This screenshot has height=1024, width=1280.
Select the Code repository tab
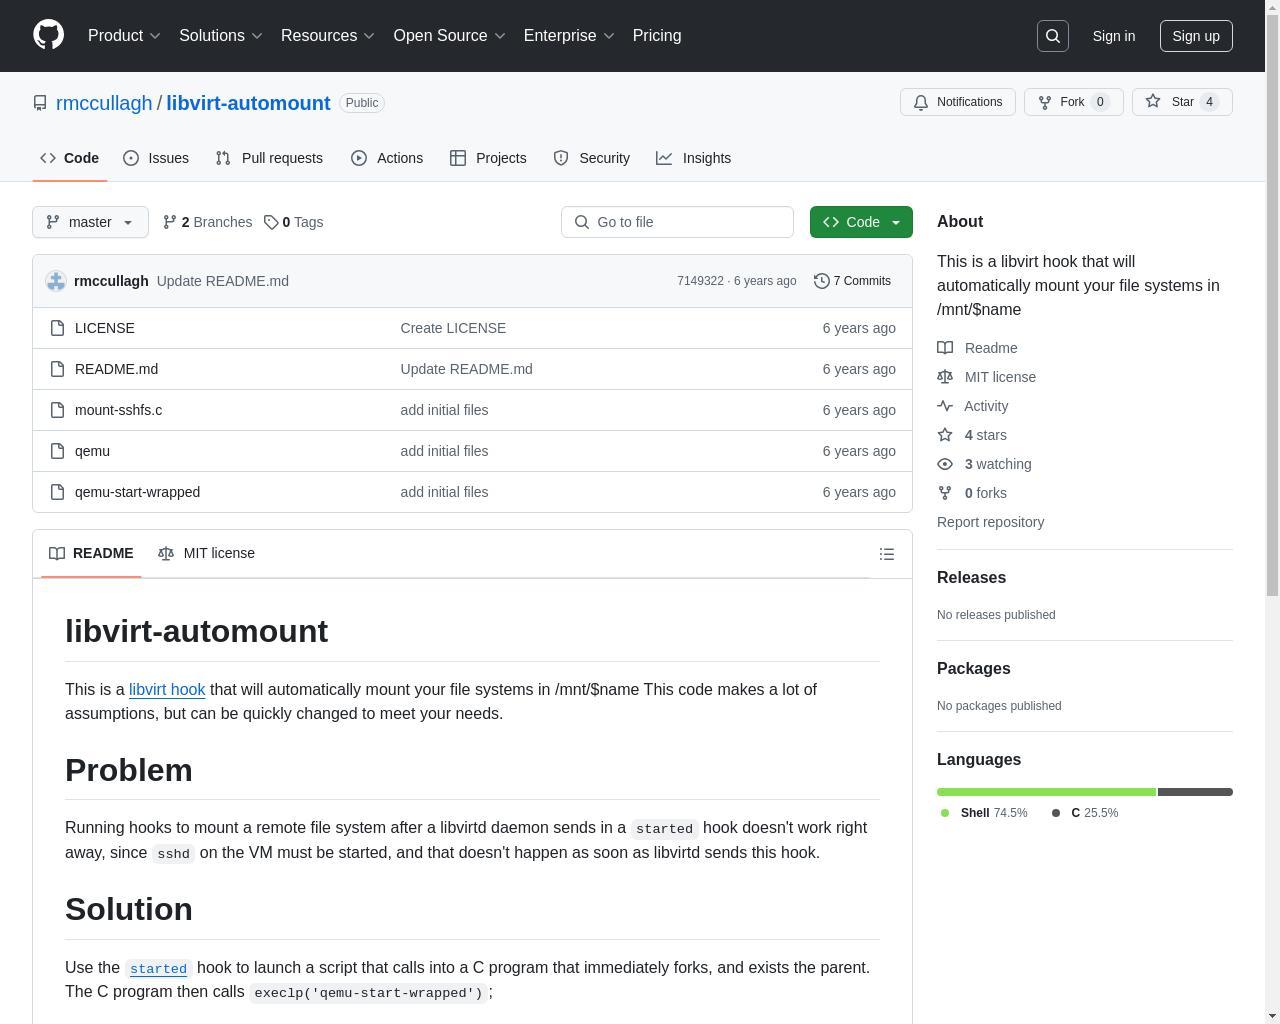pyautogui.click(x=69, y=158)
